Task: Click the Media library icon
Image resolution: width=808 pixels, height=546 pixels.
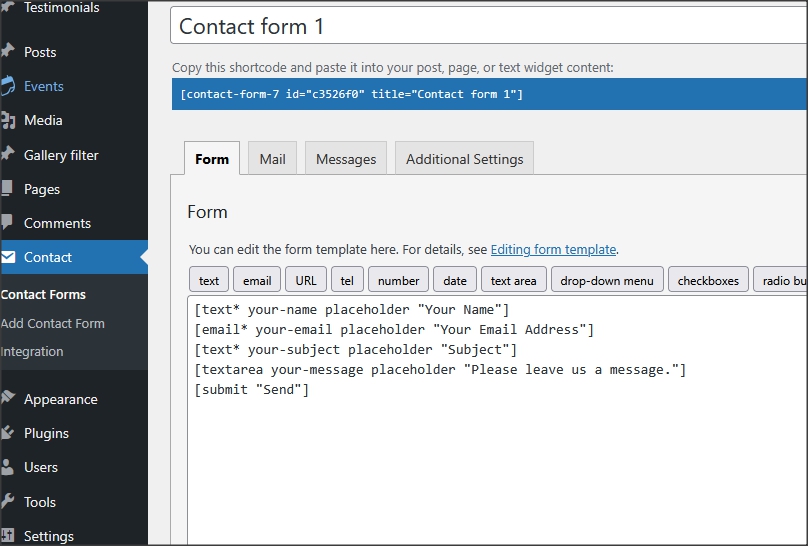Action: tap(8, 120)
